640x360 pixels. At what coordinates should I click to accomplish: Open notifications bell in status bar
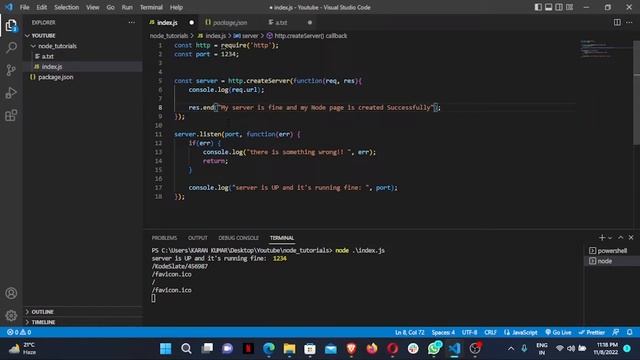point(629,332)
